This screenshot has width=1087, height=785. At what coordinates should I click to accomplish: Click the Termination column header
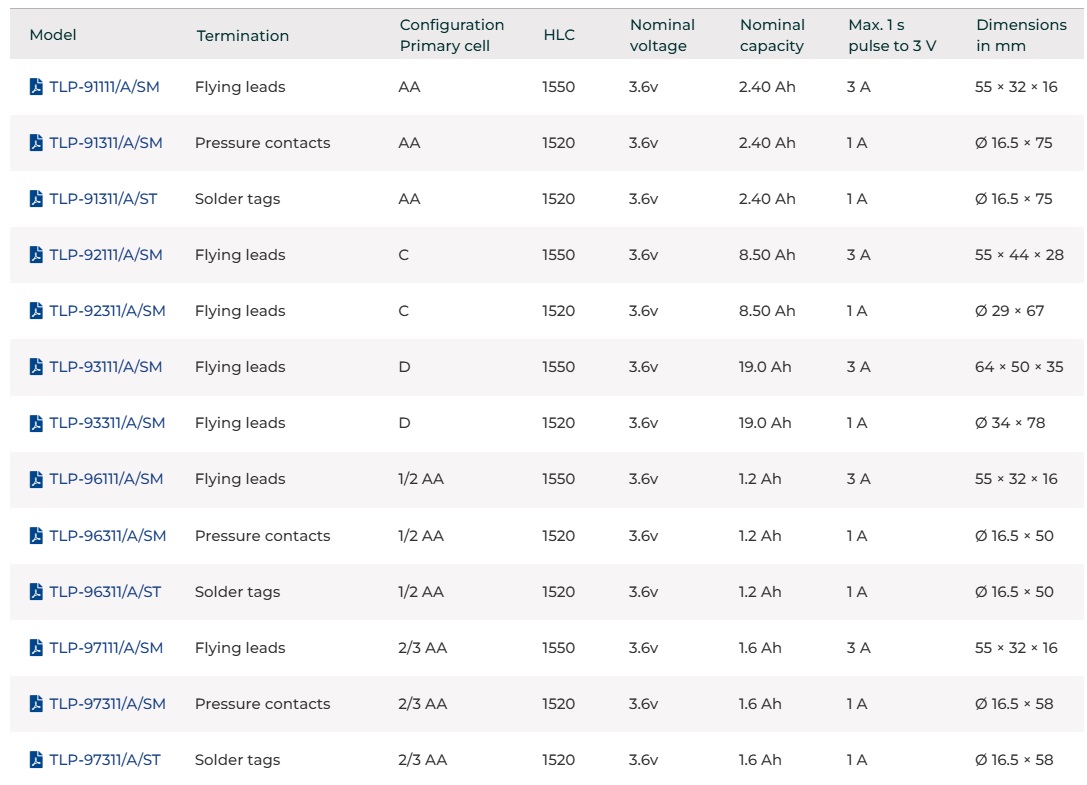point(242,36)
